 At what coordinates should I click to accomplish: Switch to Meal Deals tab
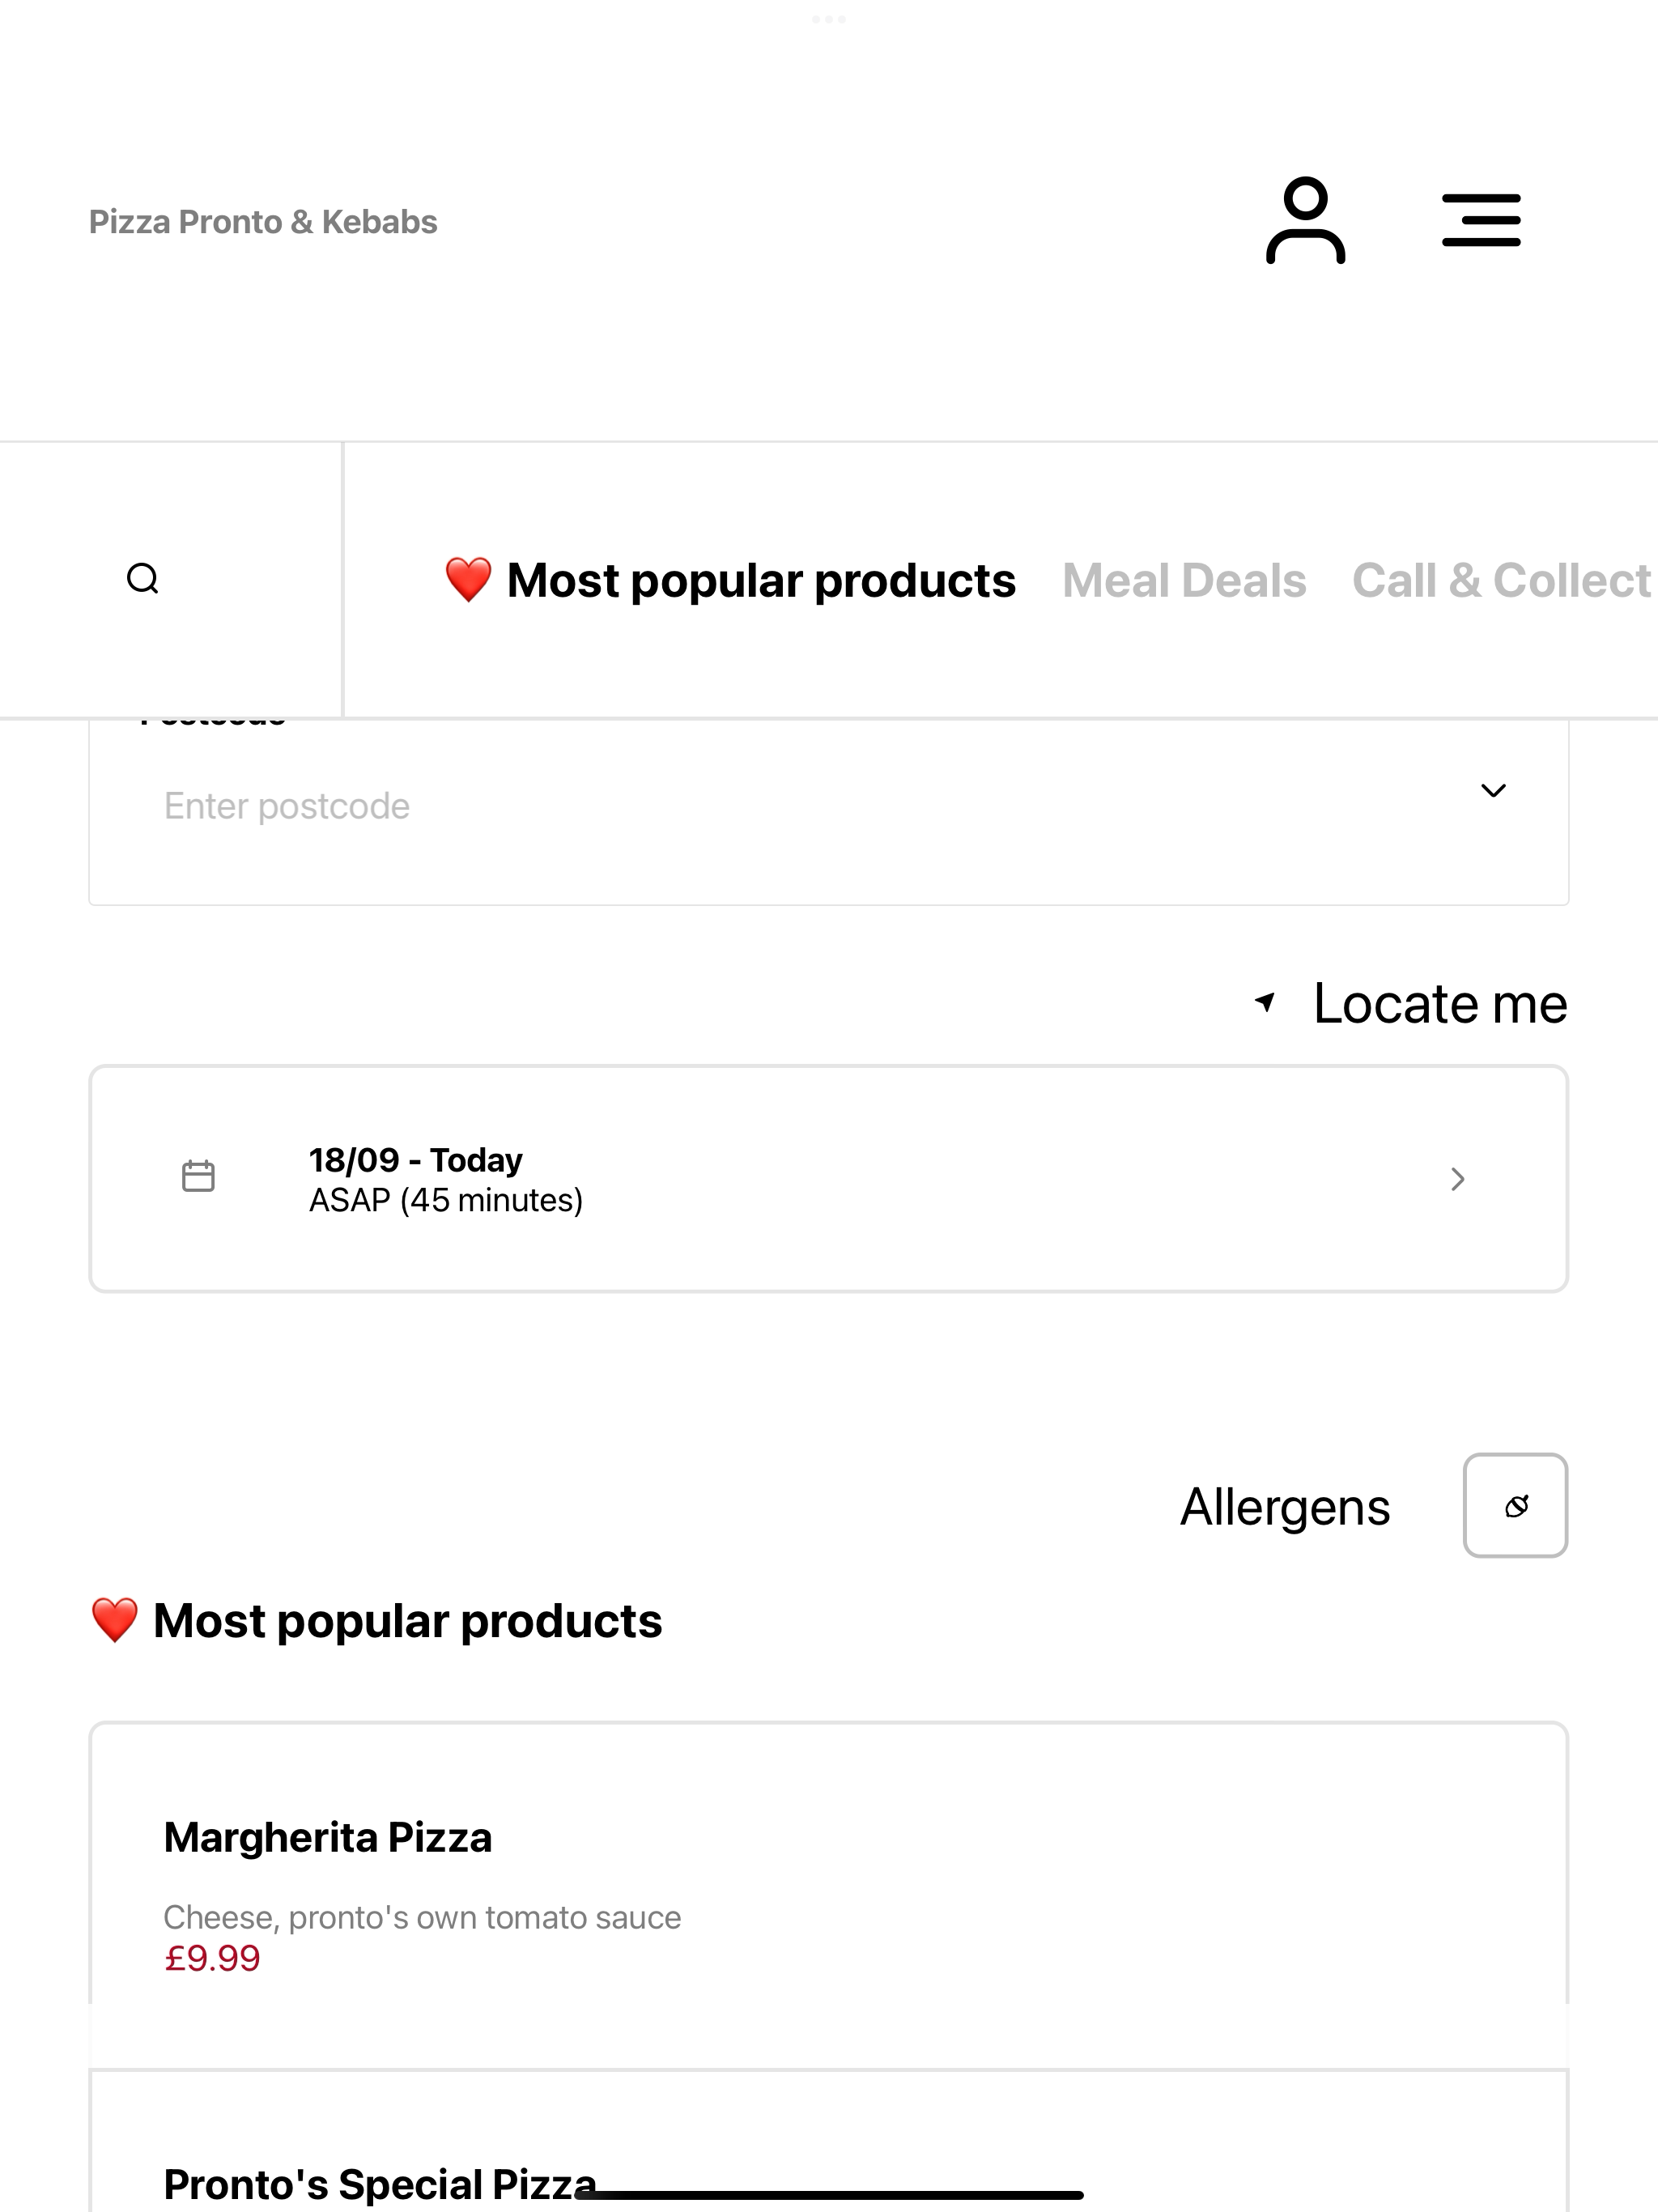click(1184, 581)
